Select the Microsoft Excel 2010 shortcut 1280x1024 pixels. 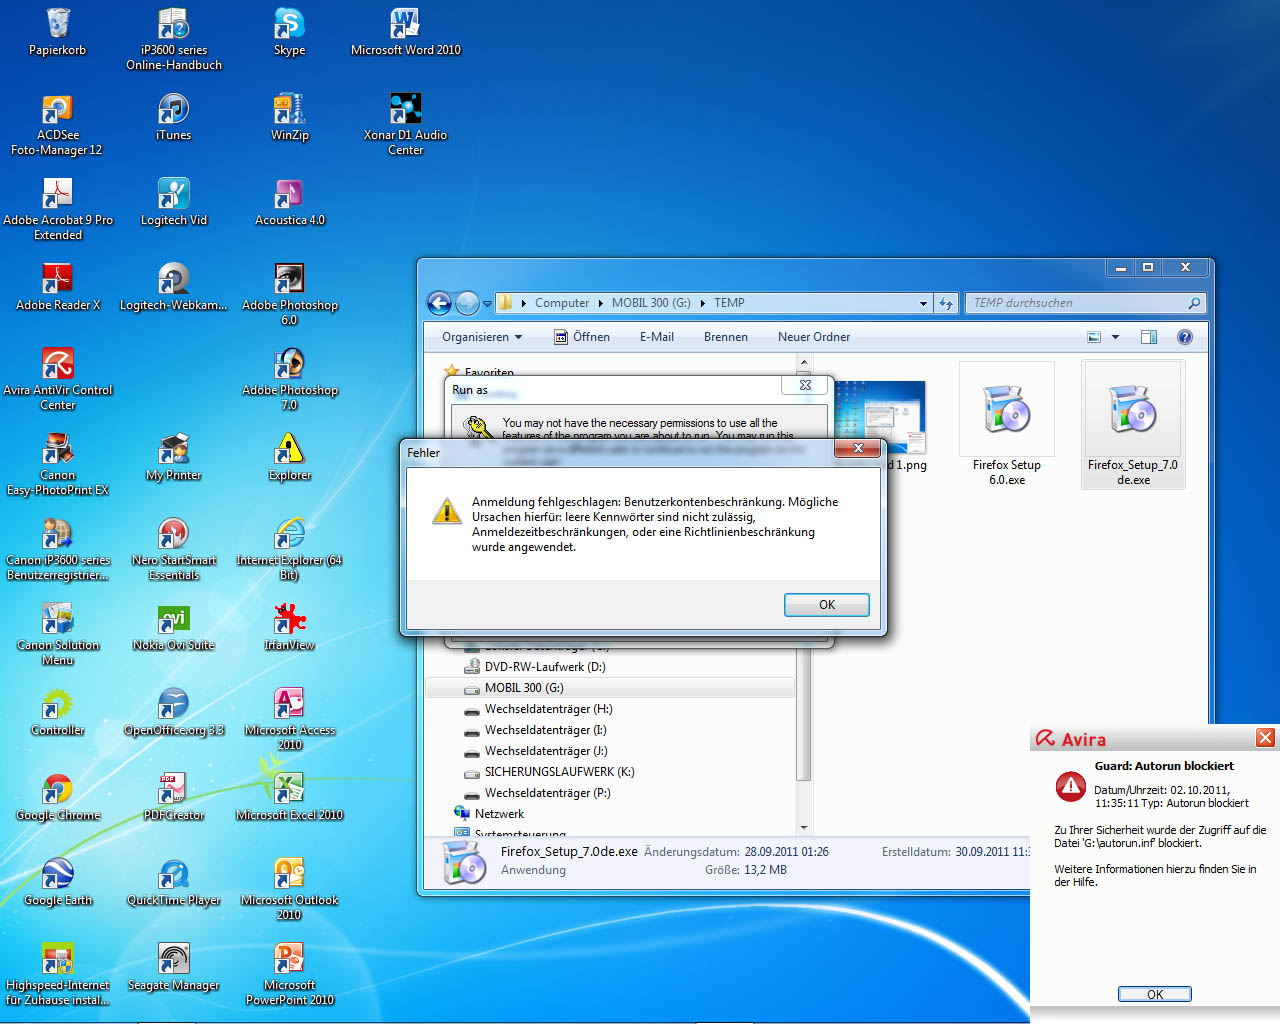point(289,790)
